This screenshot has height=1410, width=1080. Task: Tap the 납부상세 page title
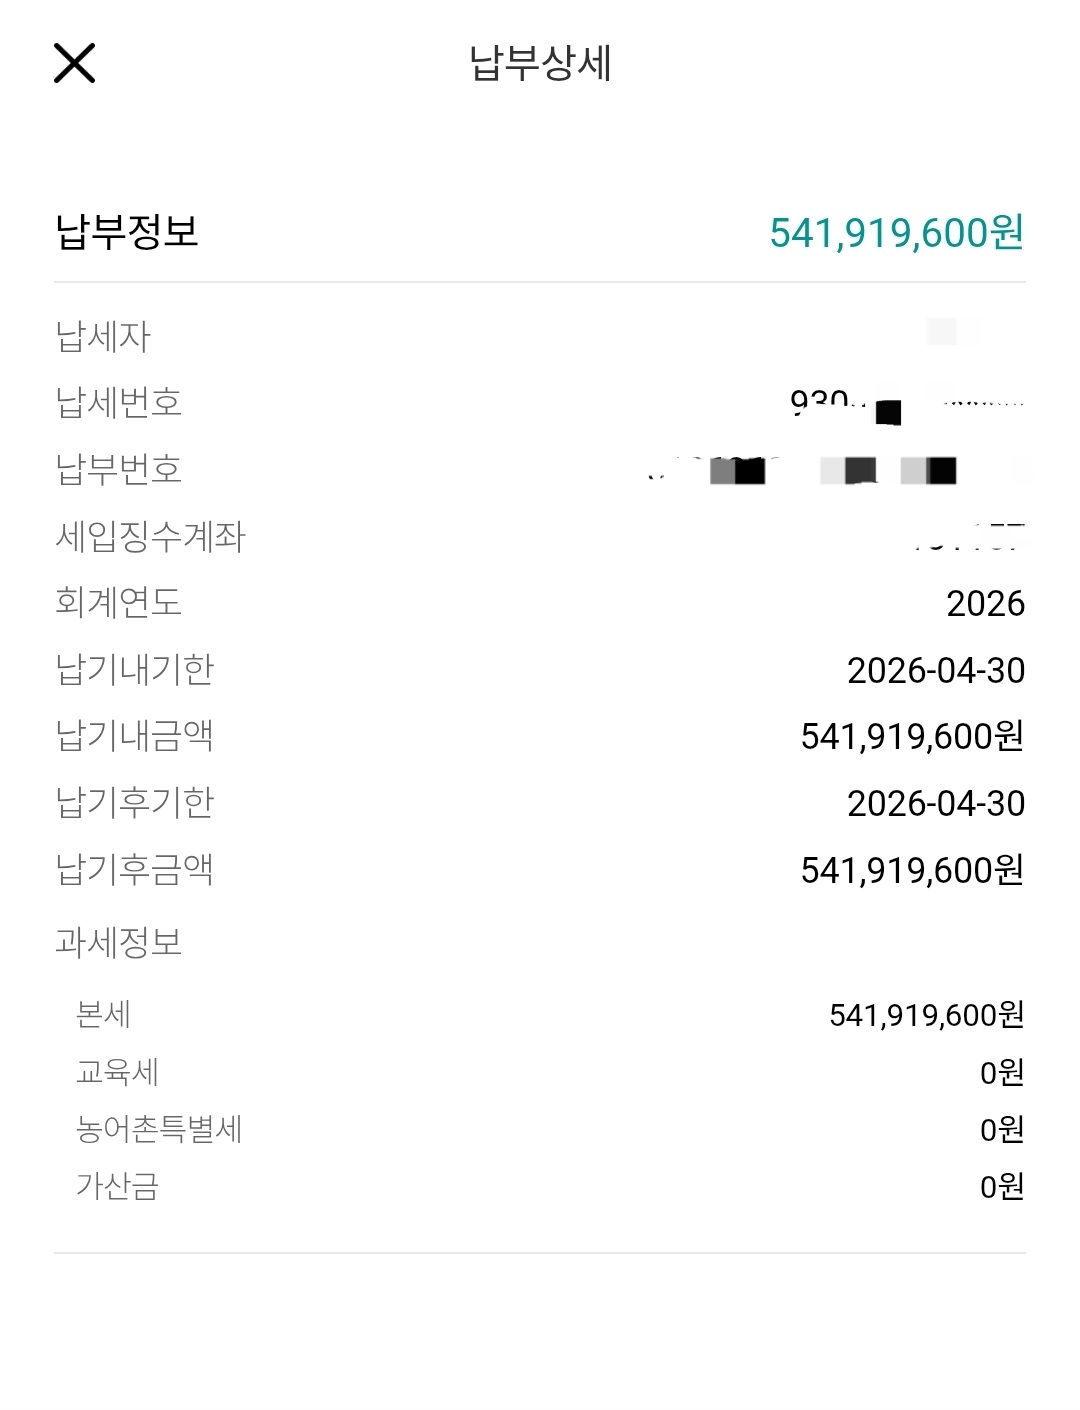coord(540,63)
